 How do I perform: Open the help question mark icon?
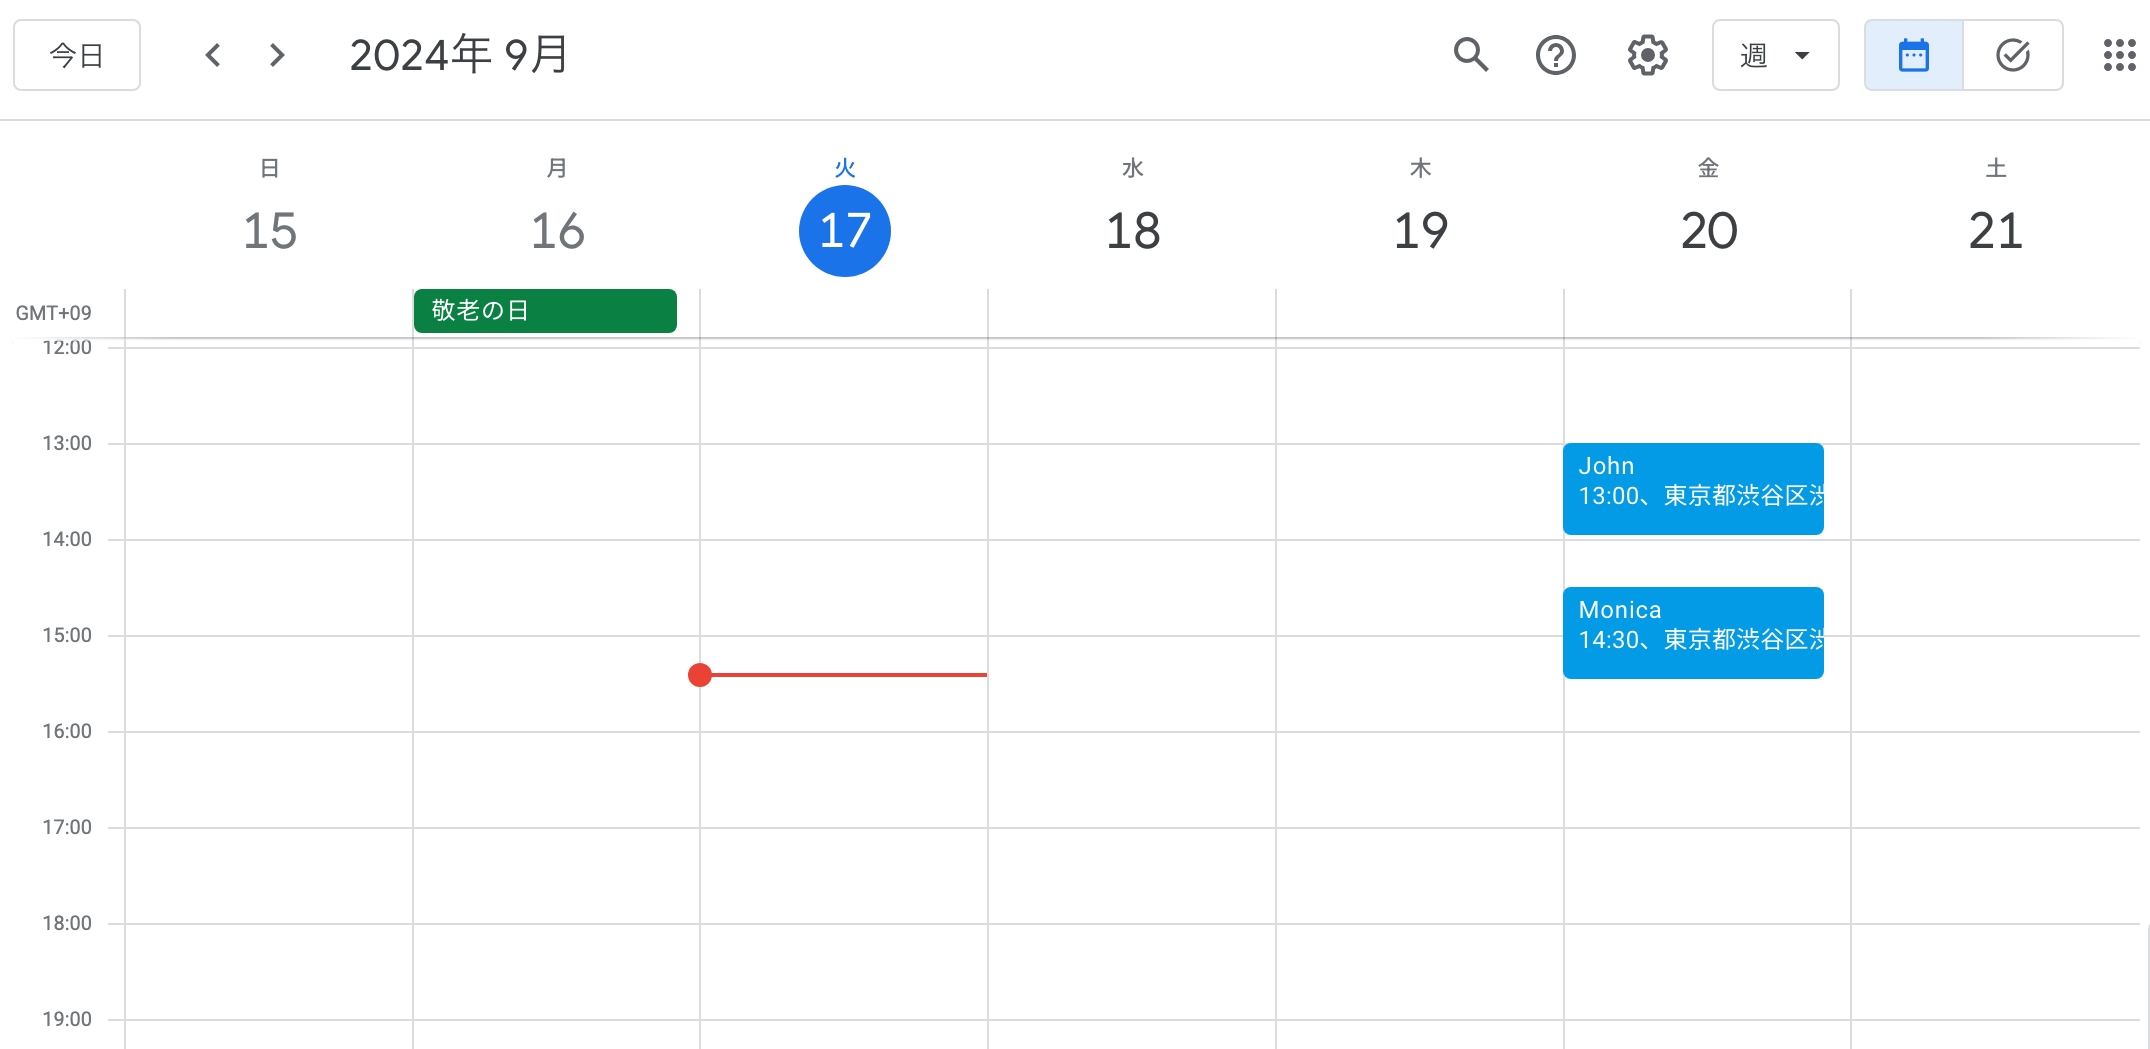click(x=1555, y=55)
